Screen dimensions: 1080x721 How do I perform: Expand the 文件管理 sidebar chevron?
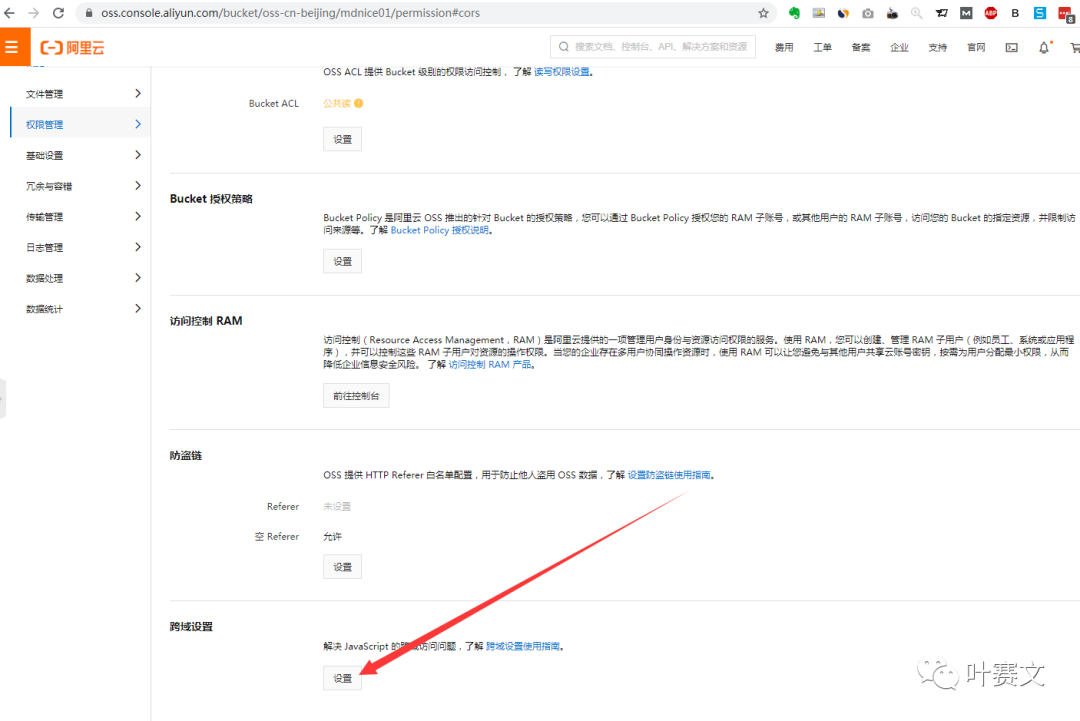pos(138,94)
